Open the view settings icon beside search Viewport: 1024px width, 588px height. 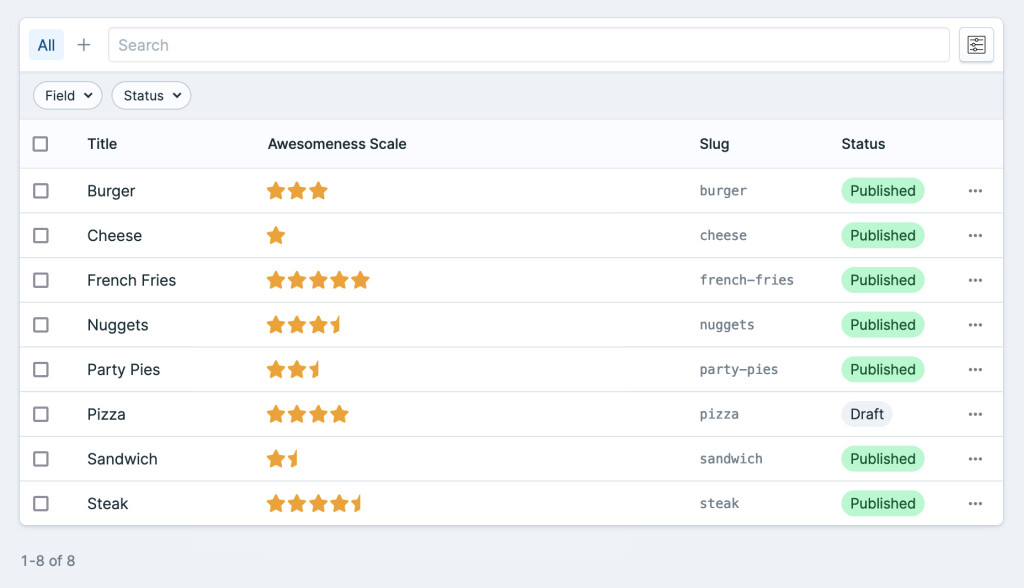tap(976, 45)
